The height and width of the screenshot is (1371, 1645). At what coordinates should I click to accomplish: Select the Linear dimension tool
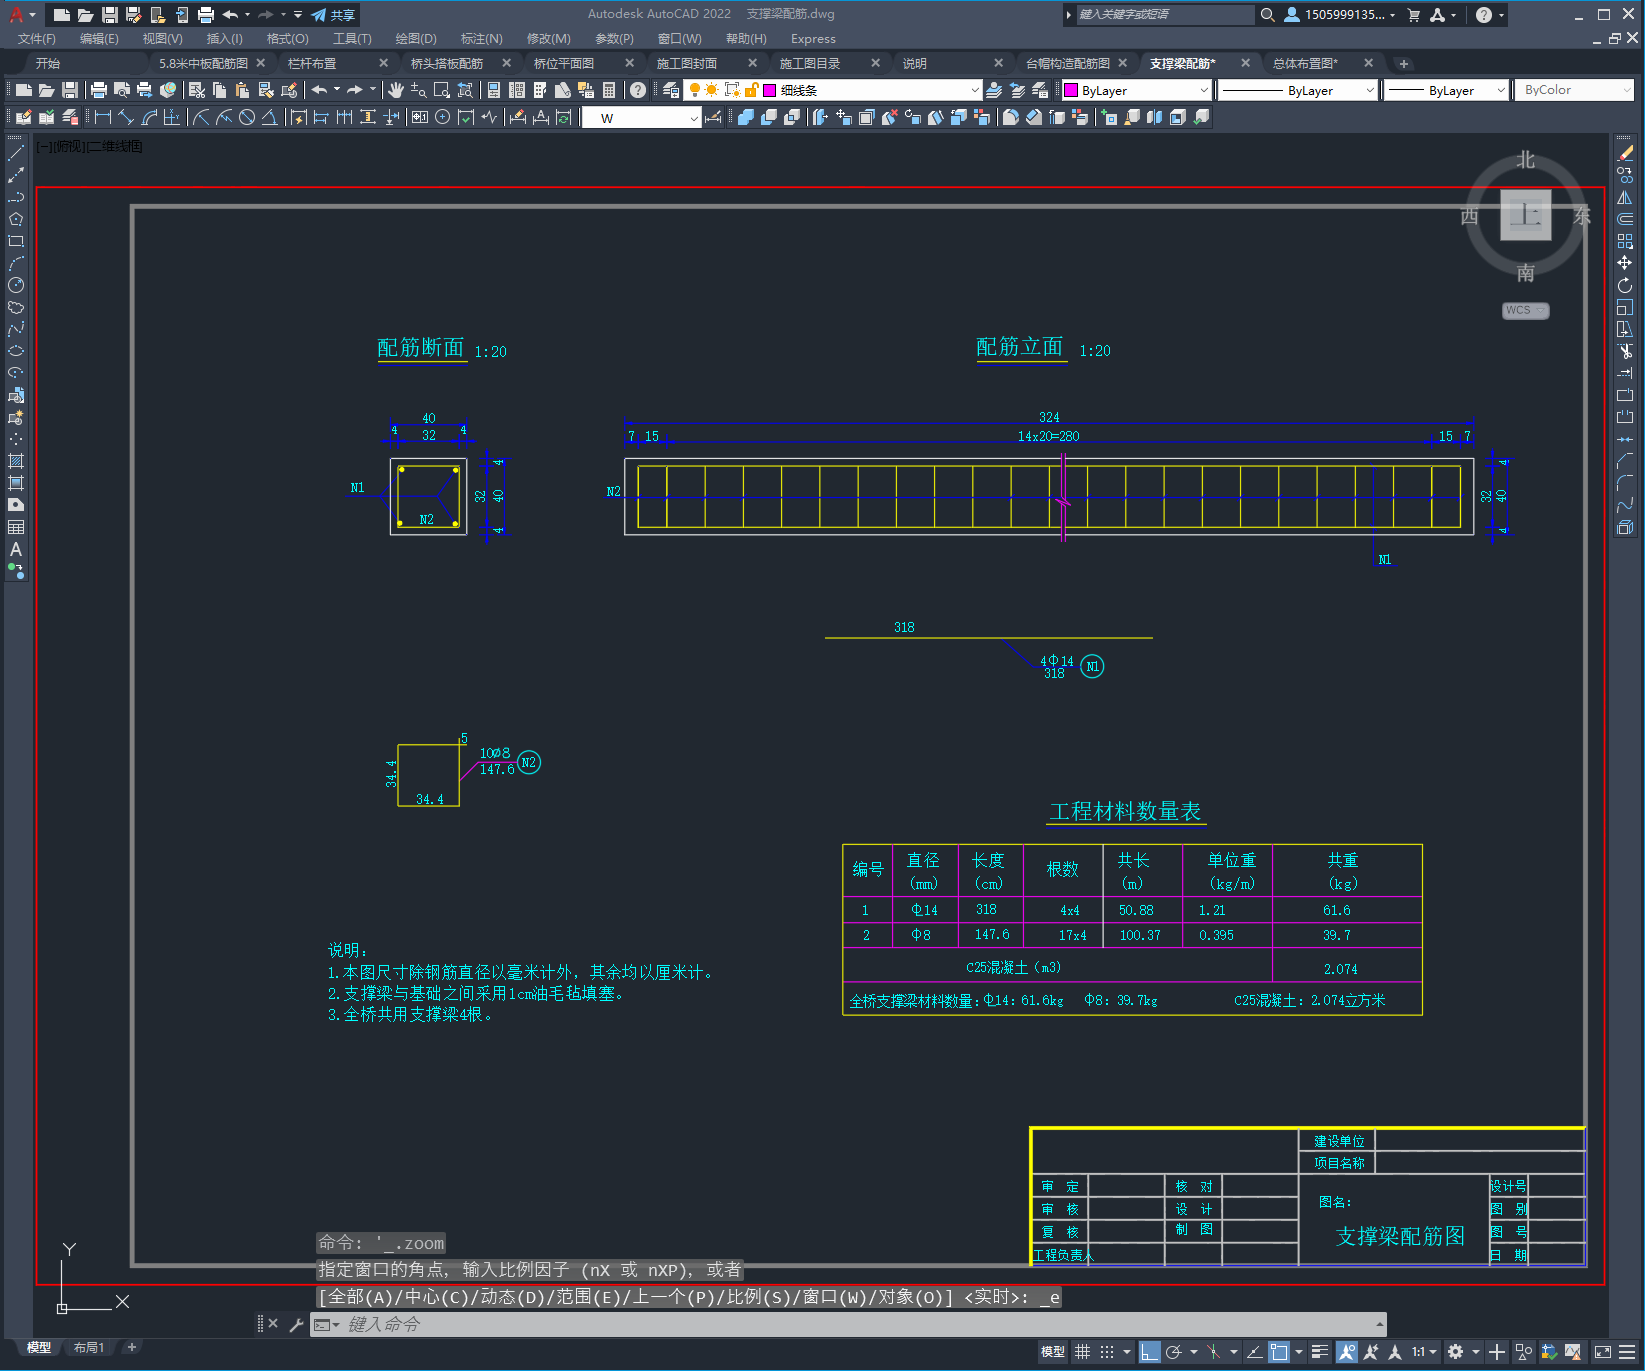click(x=103, y=117)
